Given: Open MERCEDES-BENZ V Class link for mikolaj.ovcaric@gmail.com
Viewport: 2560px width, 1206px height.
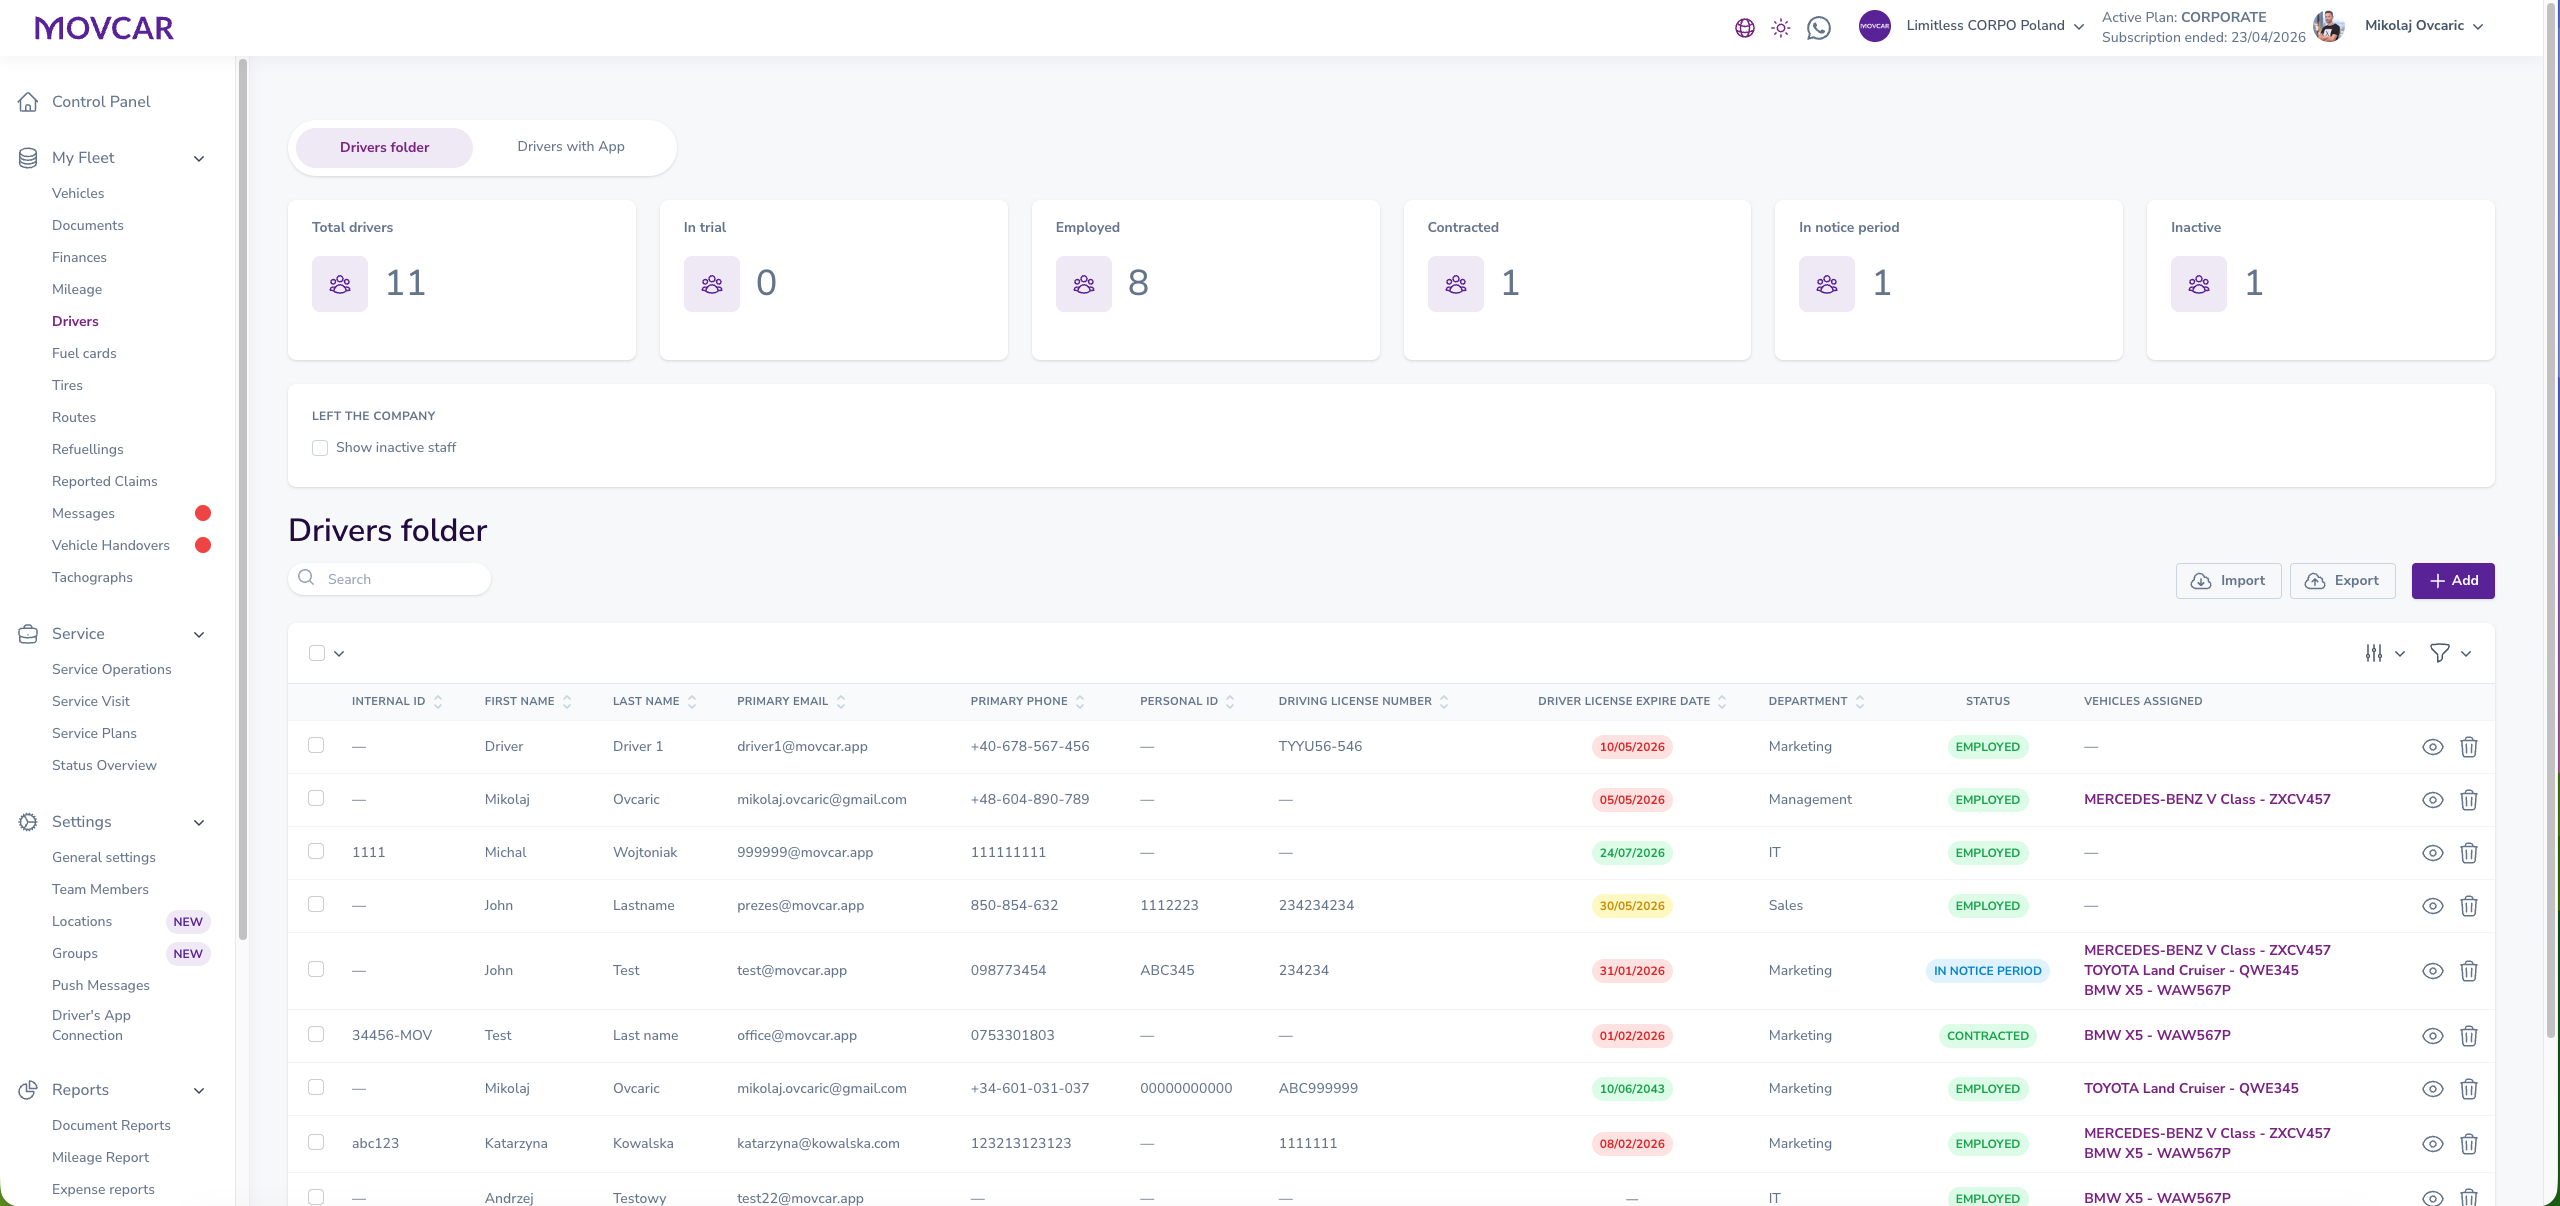Looking at the screenshot, I should 2207,800.
